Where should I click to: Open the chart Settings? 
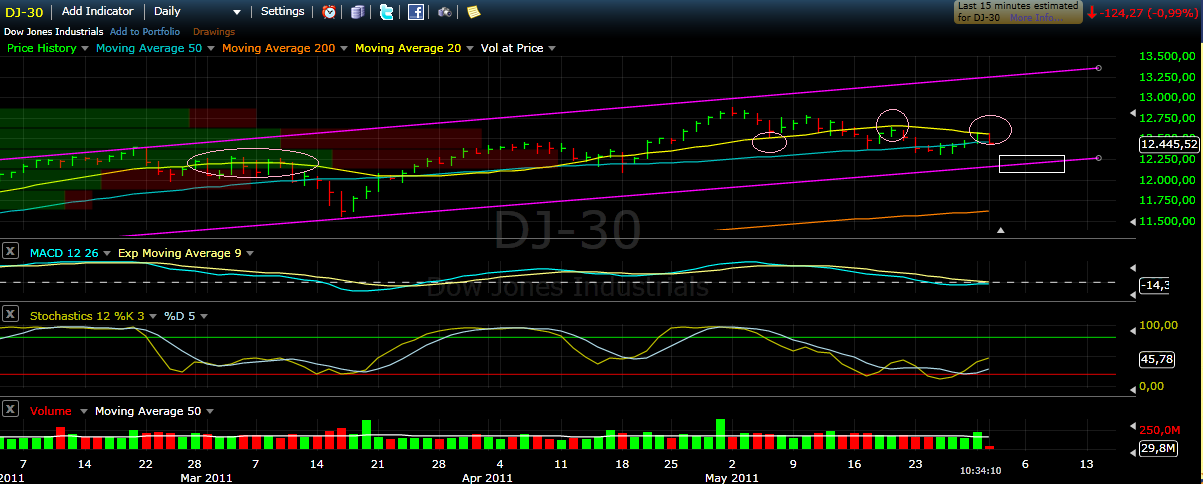[x=283, y=11]
